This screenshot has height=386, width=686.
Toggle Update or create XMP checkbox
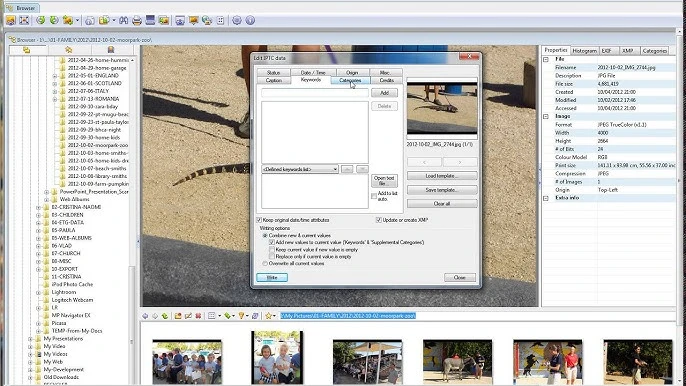click(x=379, y=220)
